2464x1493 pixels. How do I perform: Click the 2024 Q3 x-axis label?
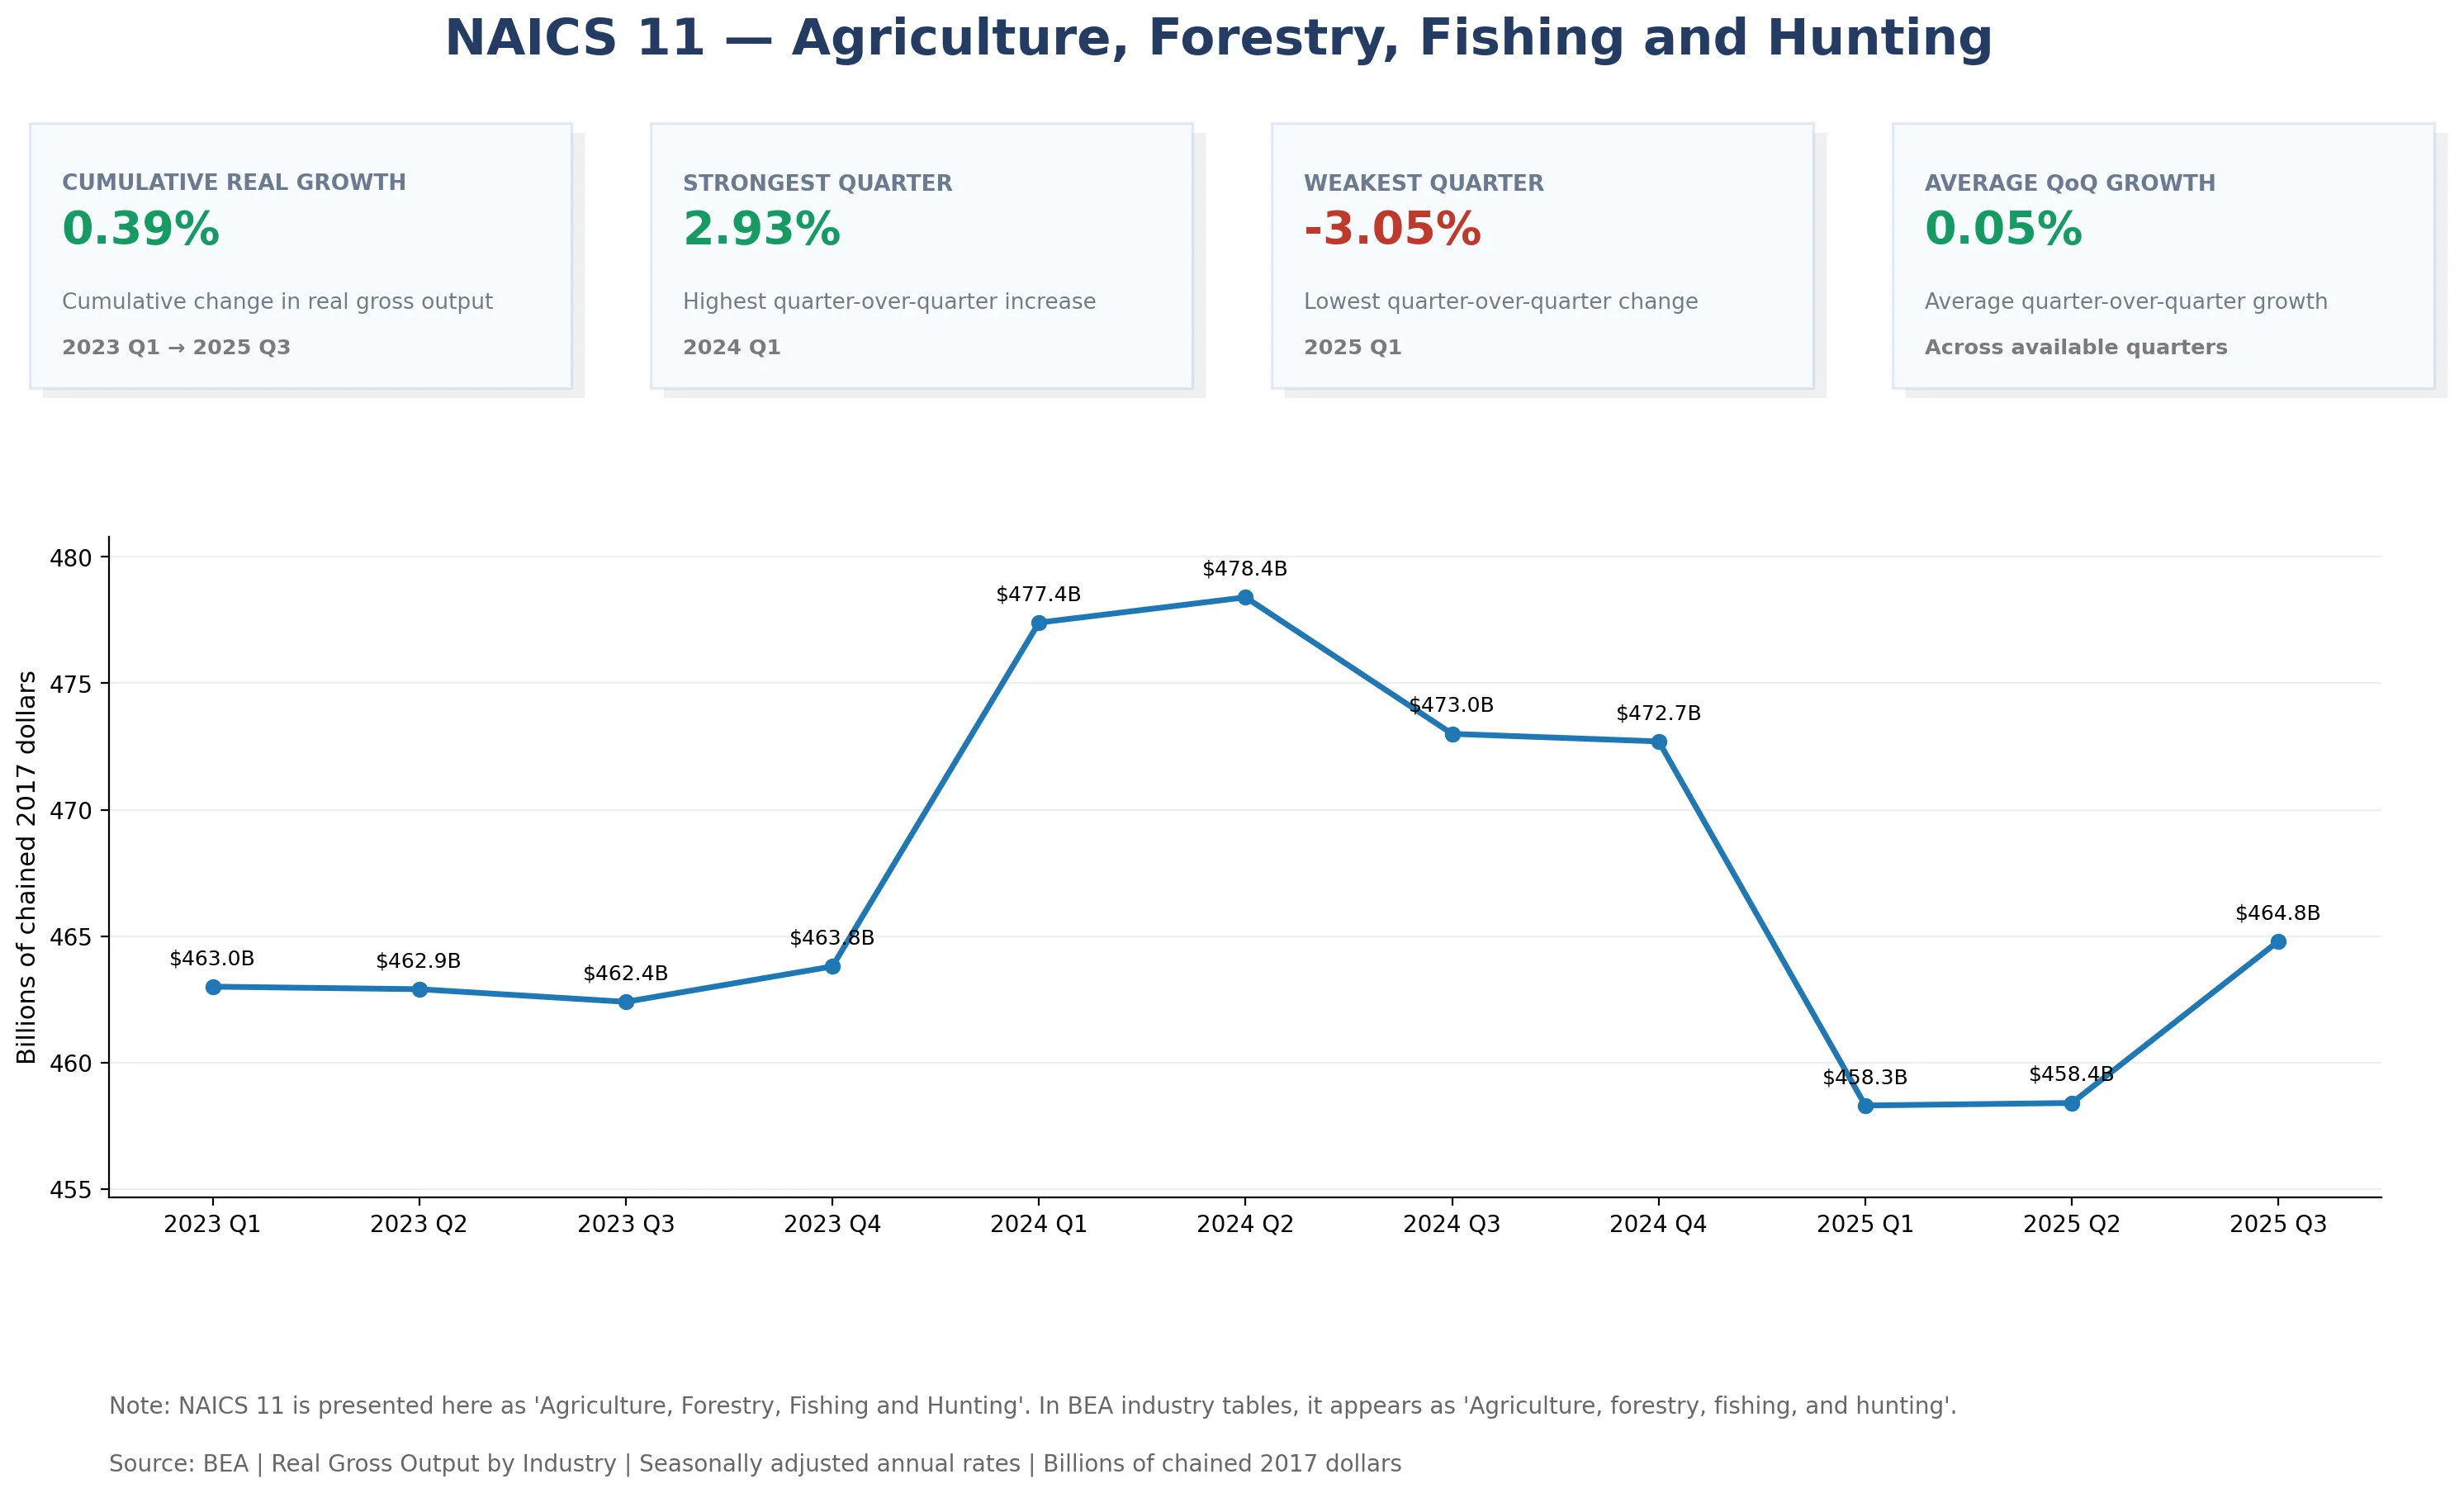pos(1452,1224)
